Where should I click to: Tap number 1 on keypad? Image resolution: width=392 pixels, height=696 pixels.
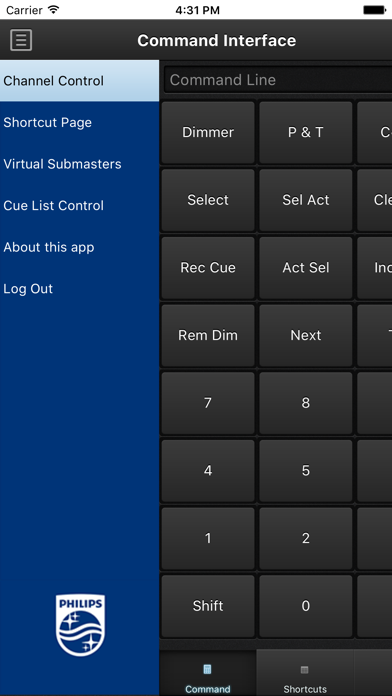[208, 538]
